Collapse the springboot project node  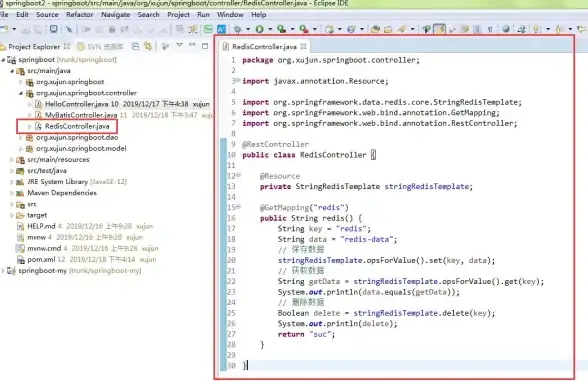click(x=3, y=60)
